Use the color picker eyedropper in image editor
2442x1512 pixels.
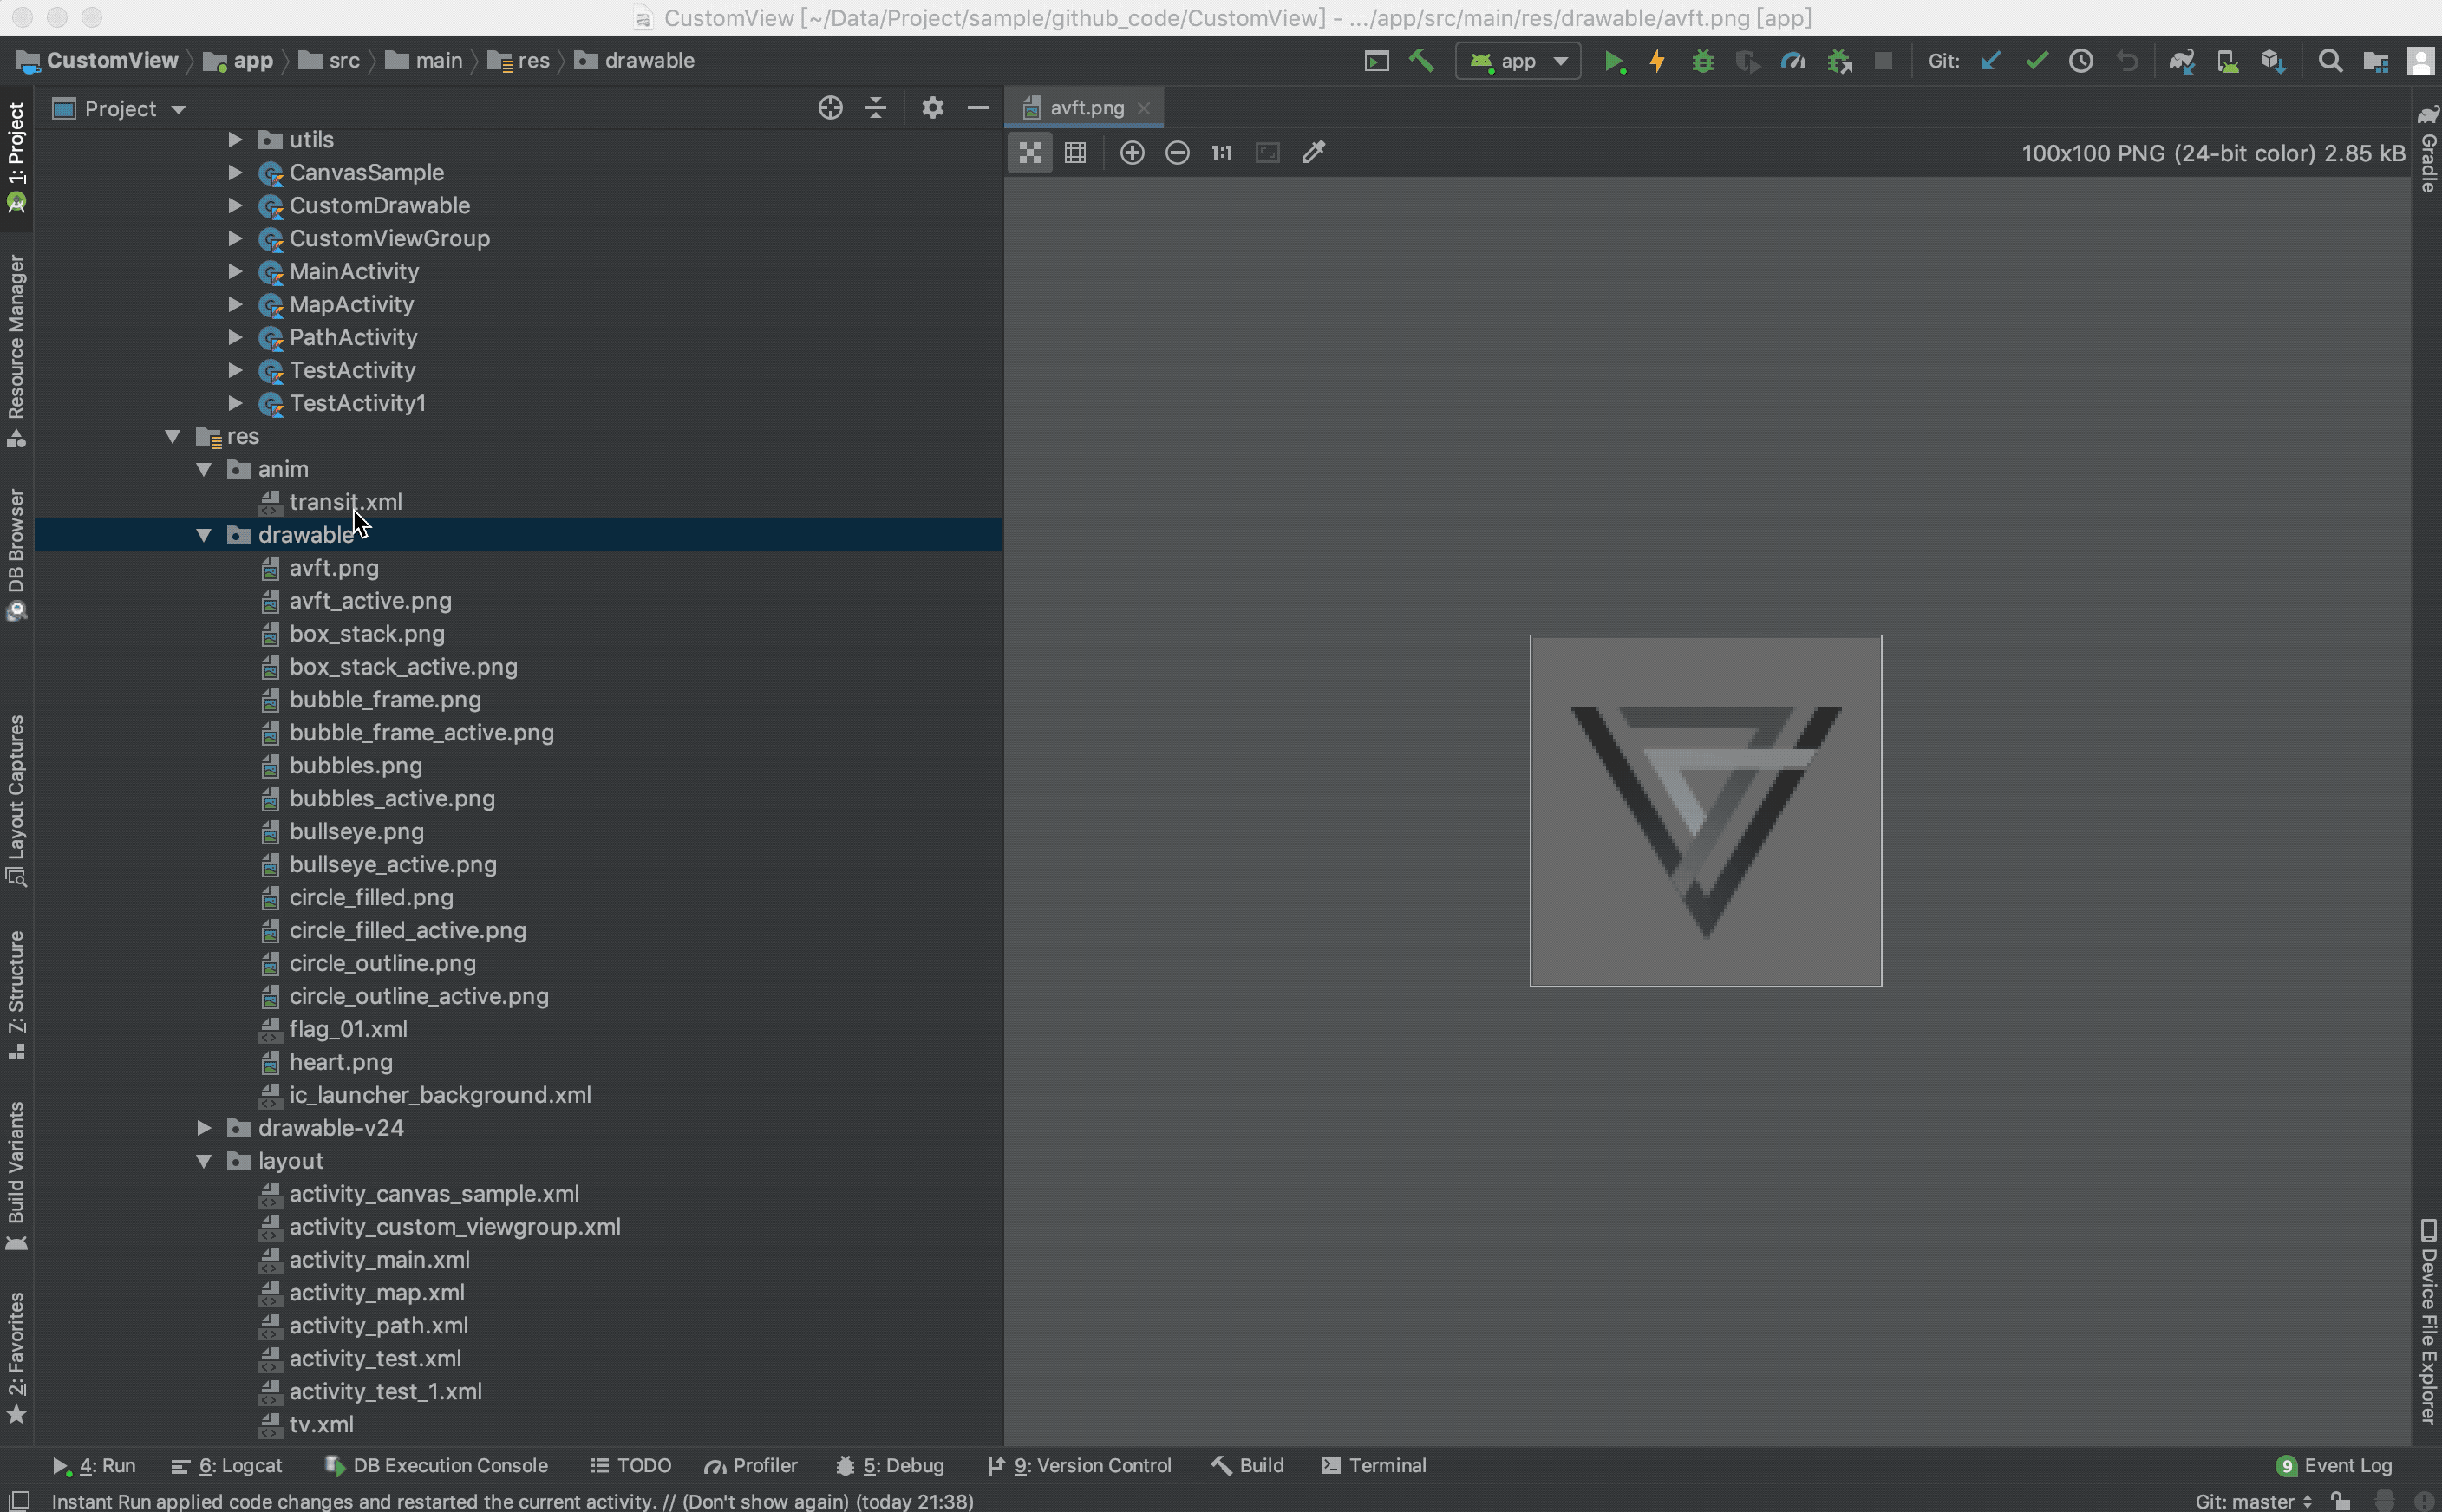1313,152
